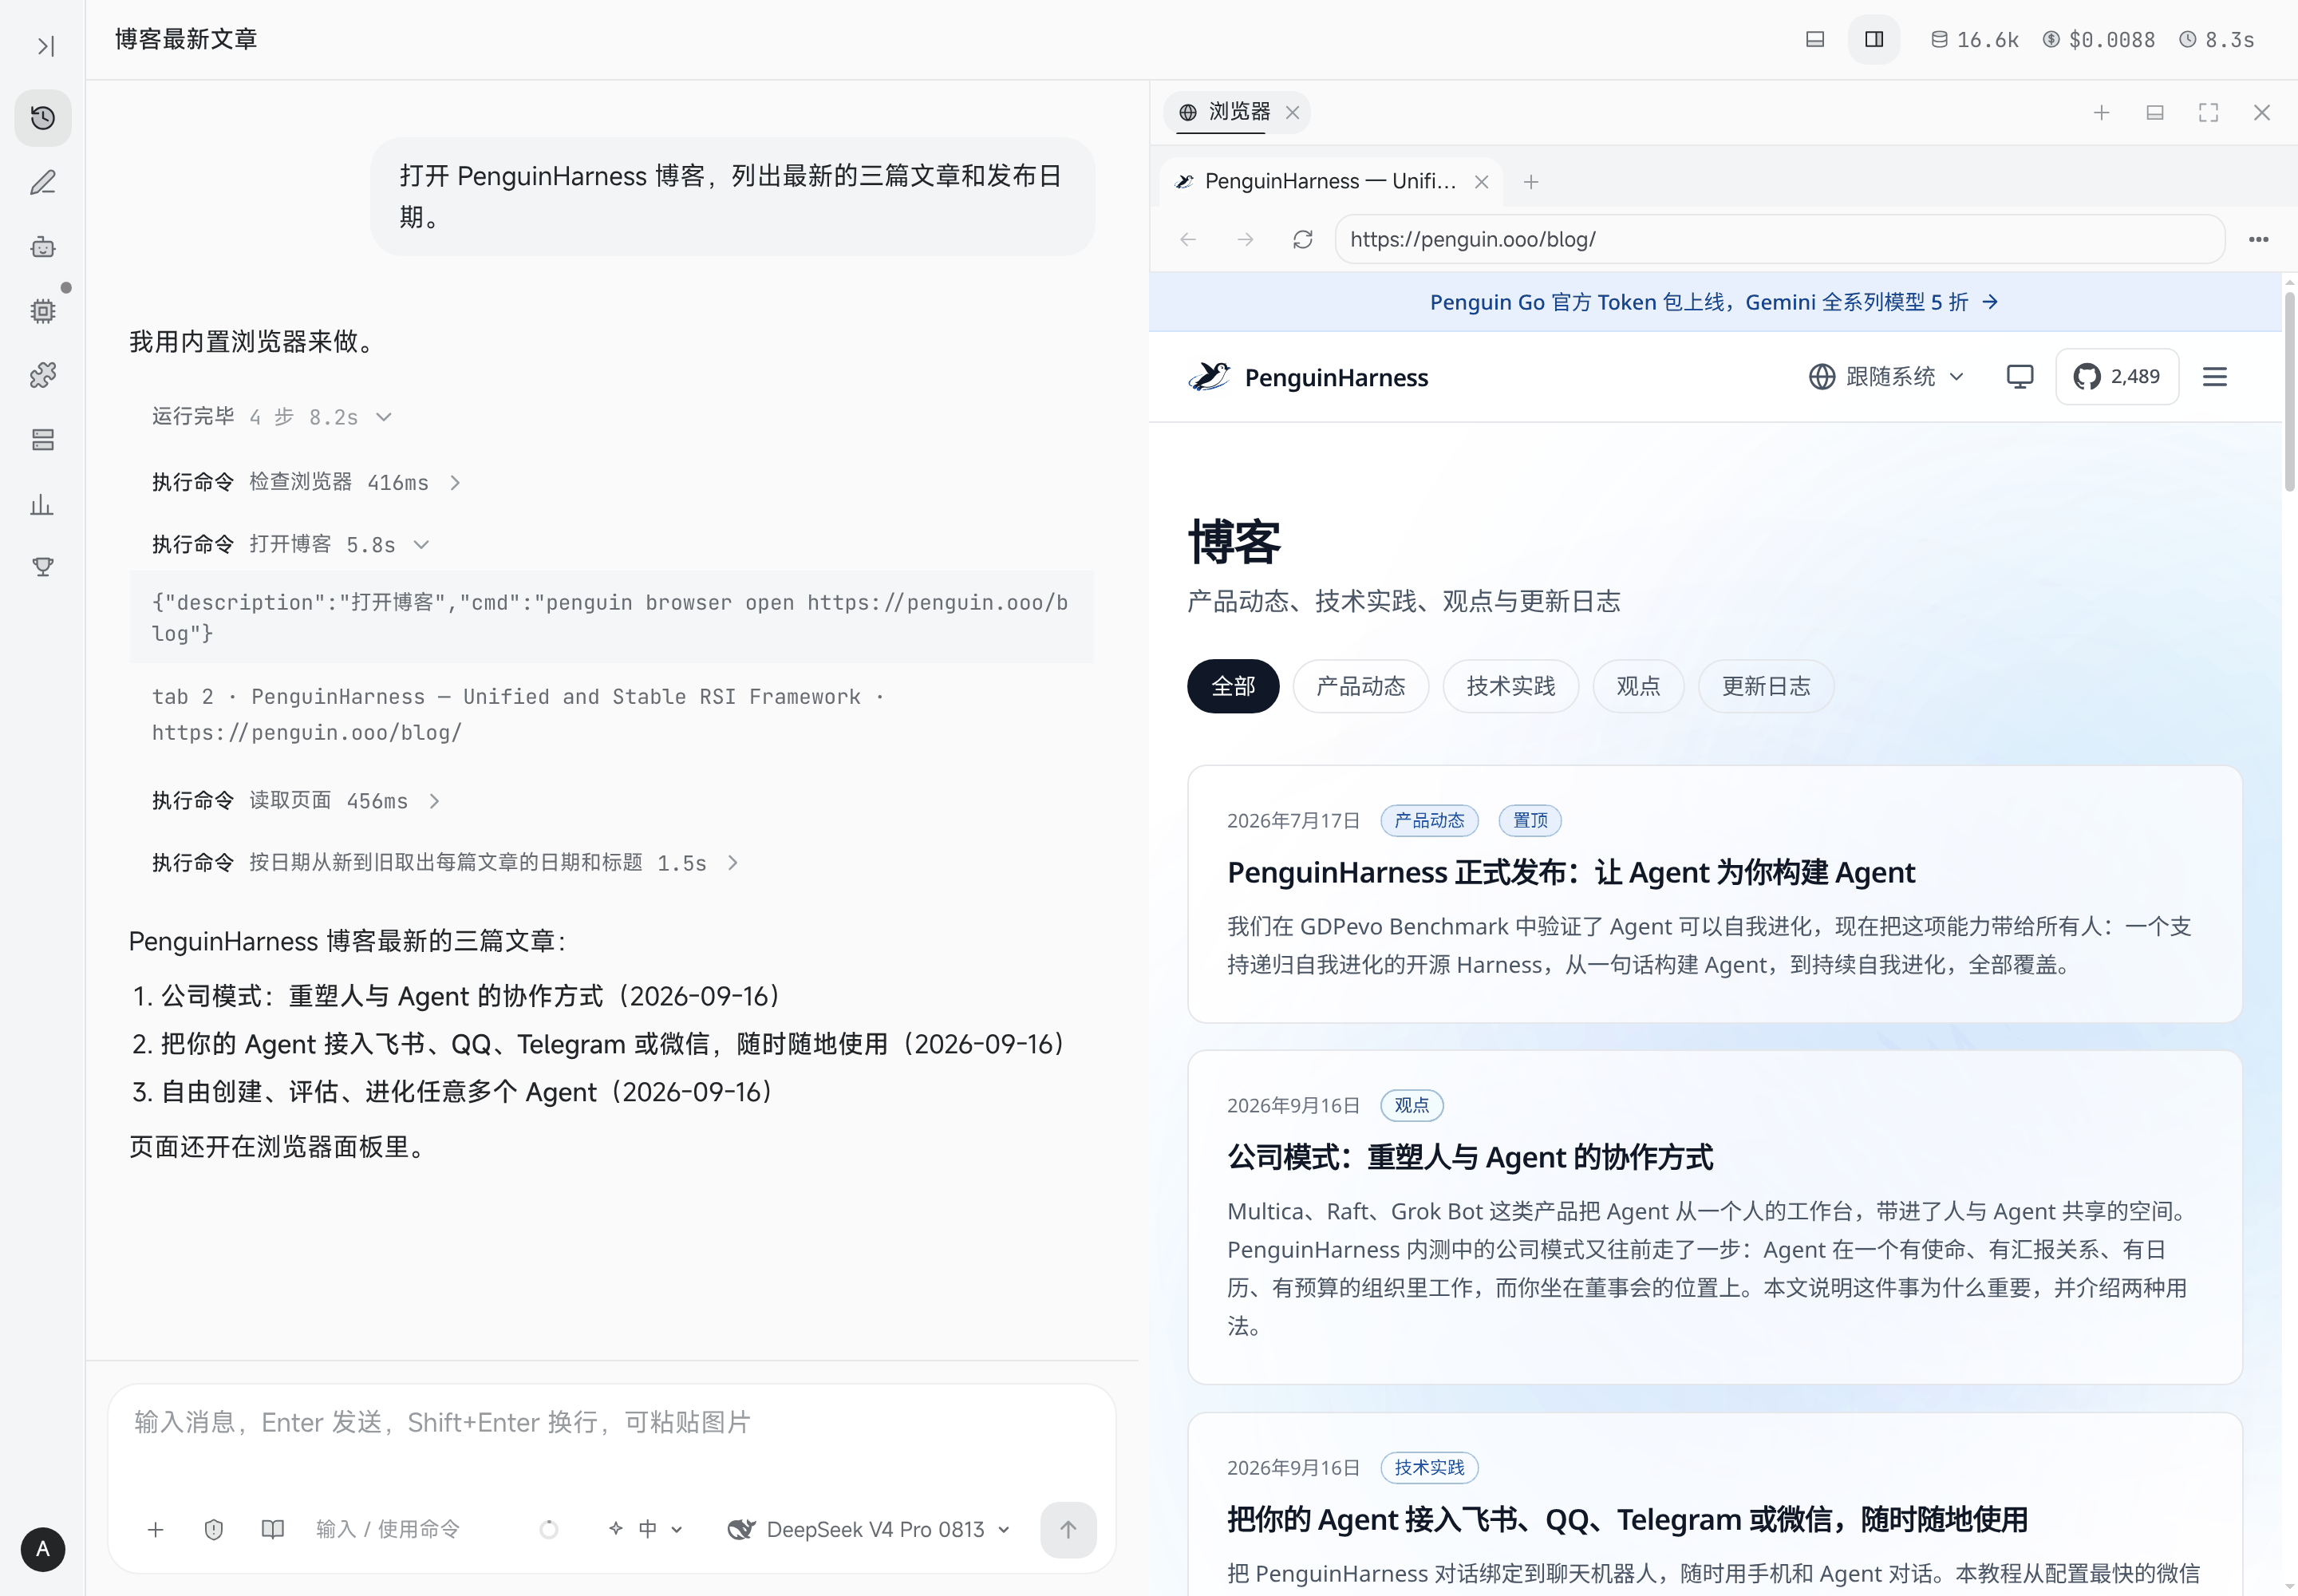Screen dimensions: 2298x1596
Task: Collapse the 打开博客 command step
Action: 290,545
